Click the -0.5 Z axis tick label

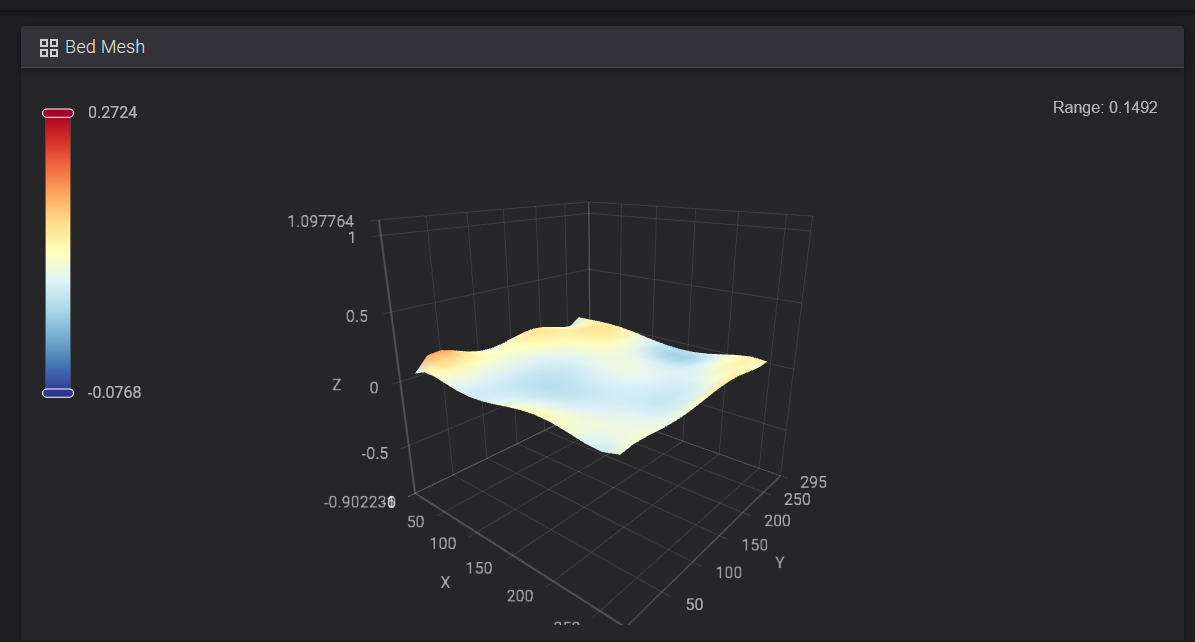tap(375, 453)
